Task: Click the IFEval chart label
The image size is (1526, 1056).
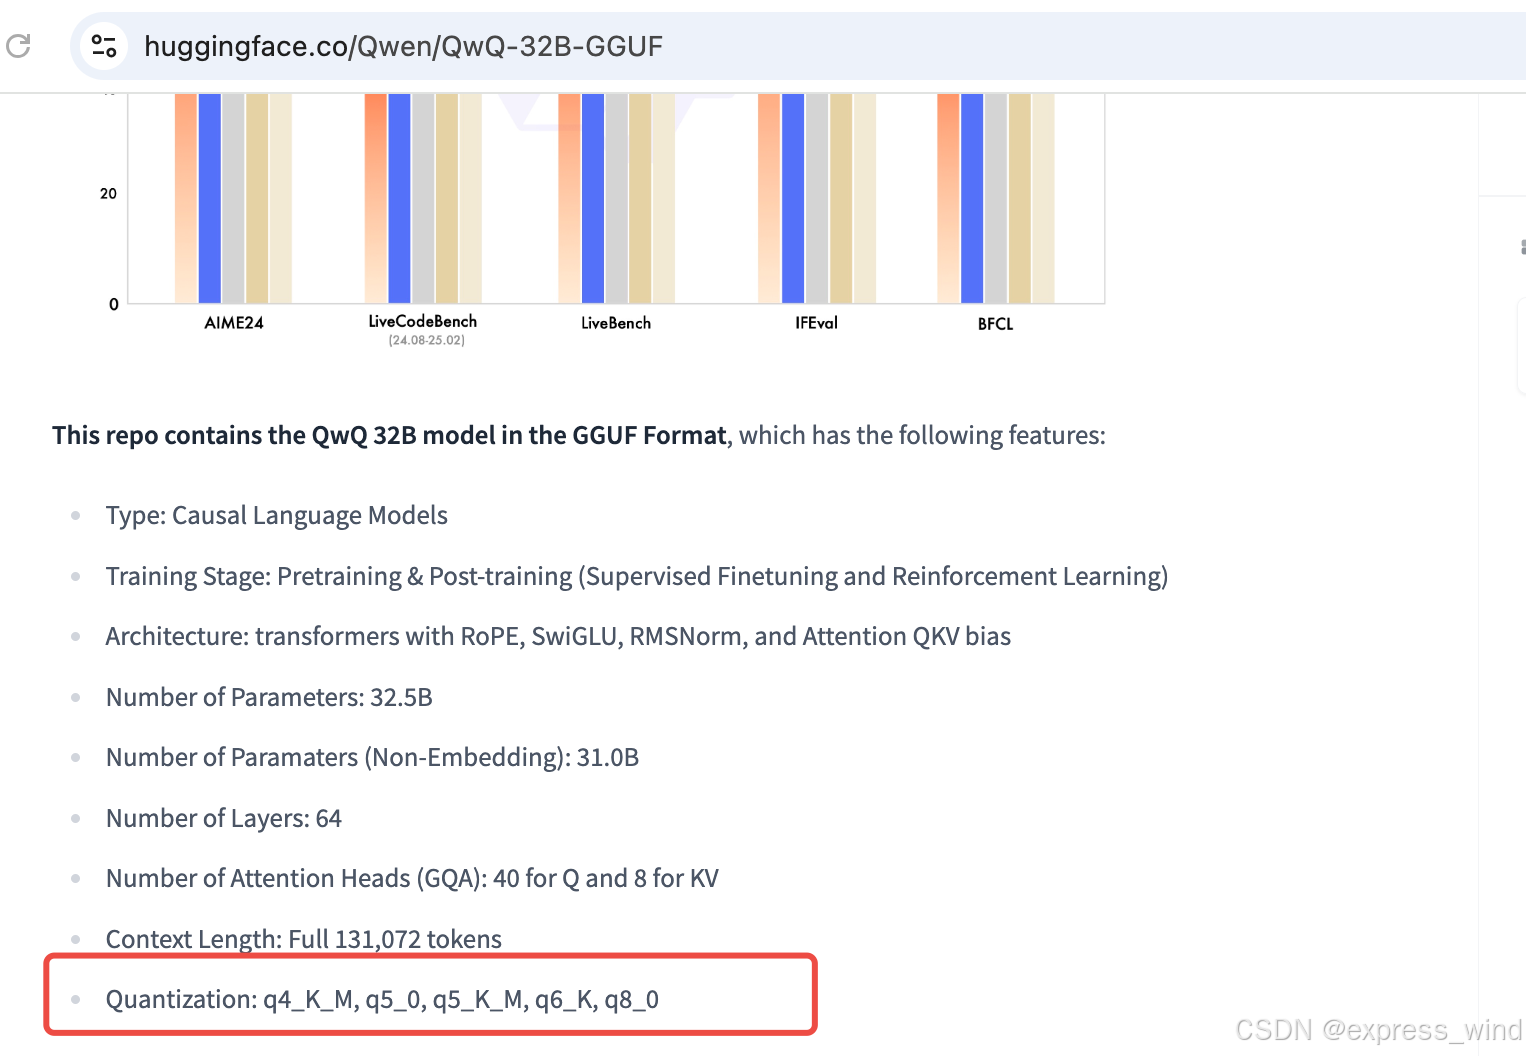Action: pyautogui.click(x=816, y=323)
